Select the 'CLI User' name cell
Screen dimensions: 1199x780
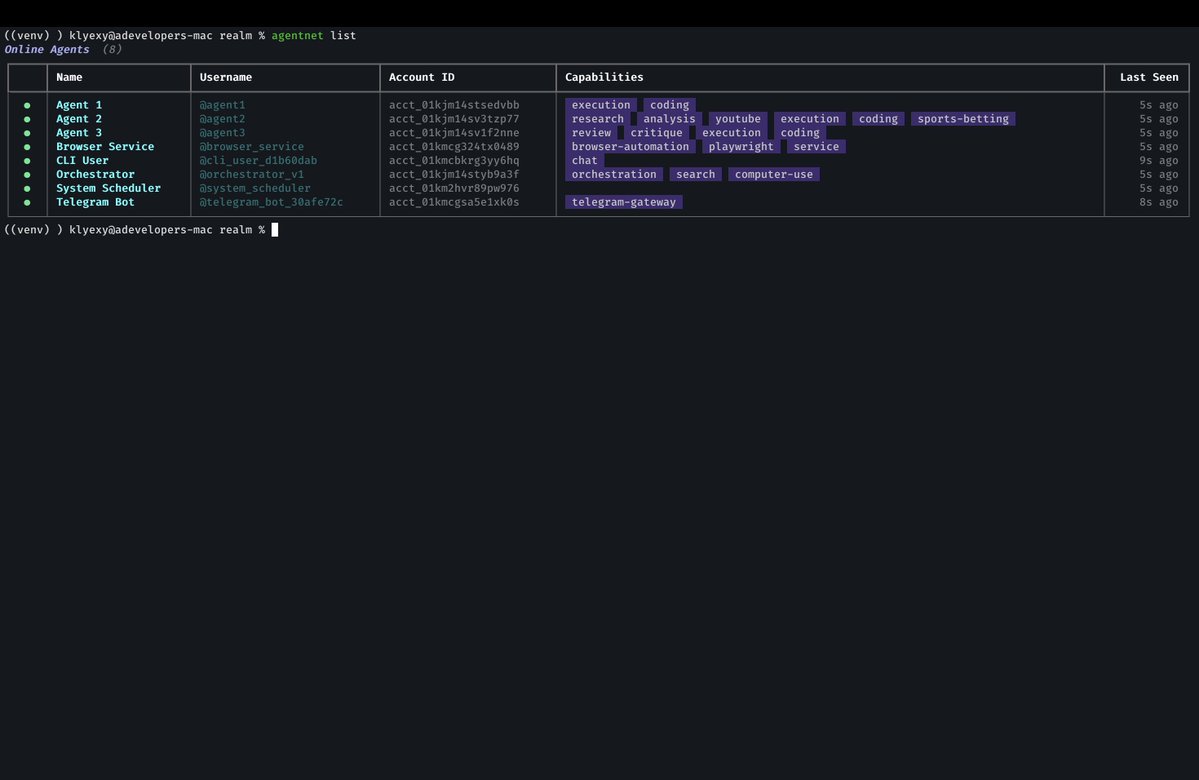click(82, 160)
